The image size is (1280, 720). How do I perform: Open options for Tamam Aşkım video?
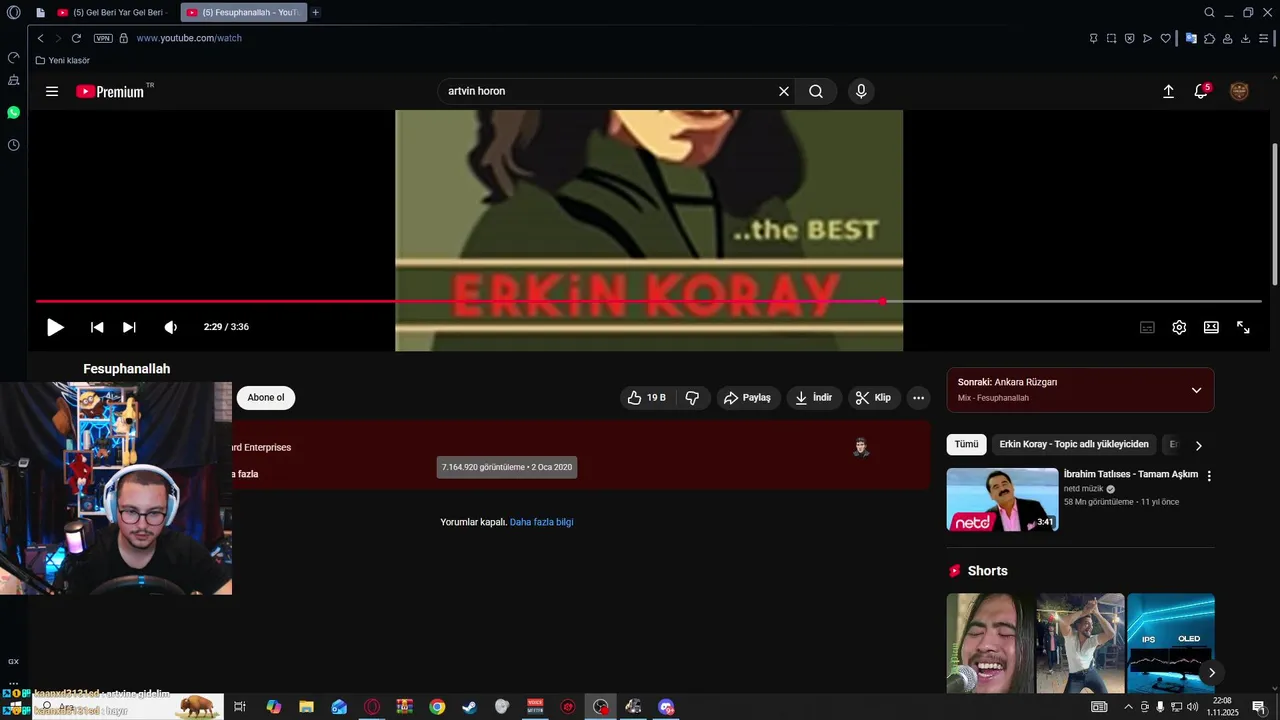point(1209,476)
